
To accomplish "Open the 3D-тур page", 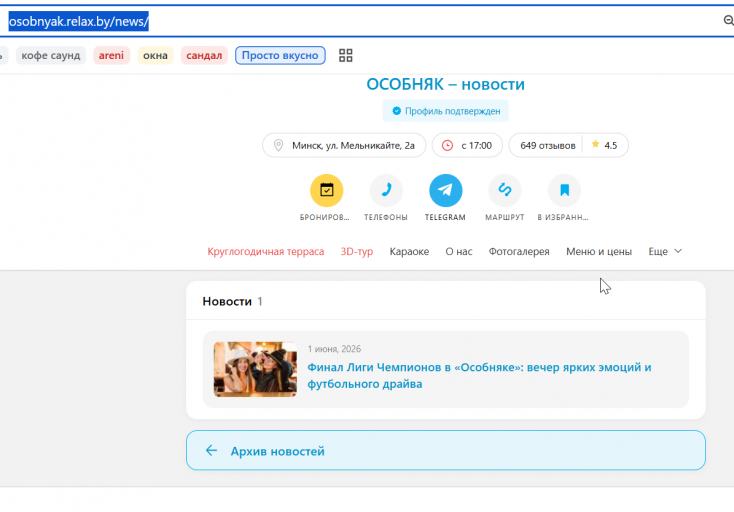I will (357, 251).
